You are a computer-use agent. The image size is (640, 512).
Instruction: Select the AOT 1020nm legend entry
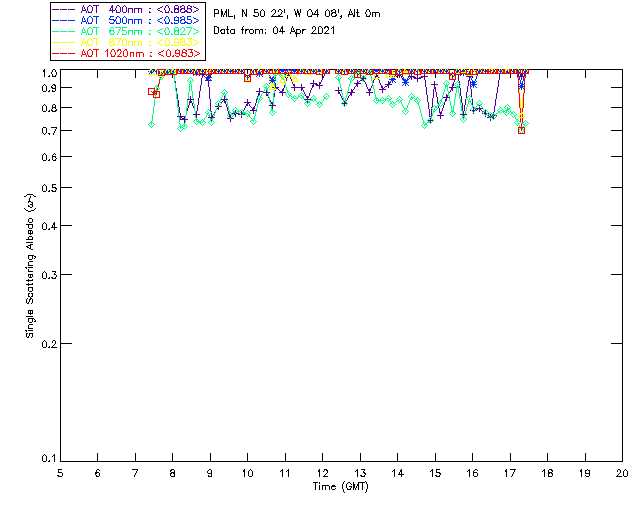tap(127, 53)
